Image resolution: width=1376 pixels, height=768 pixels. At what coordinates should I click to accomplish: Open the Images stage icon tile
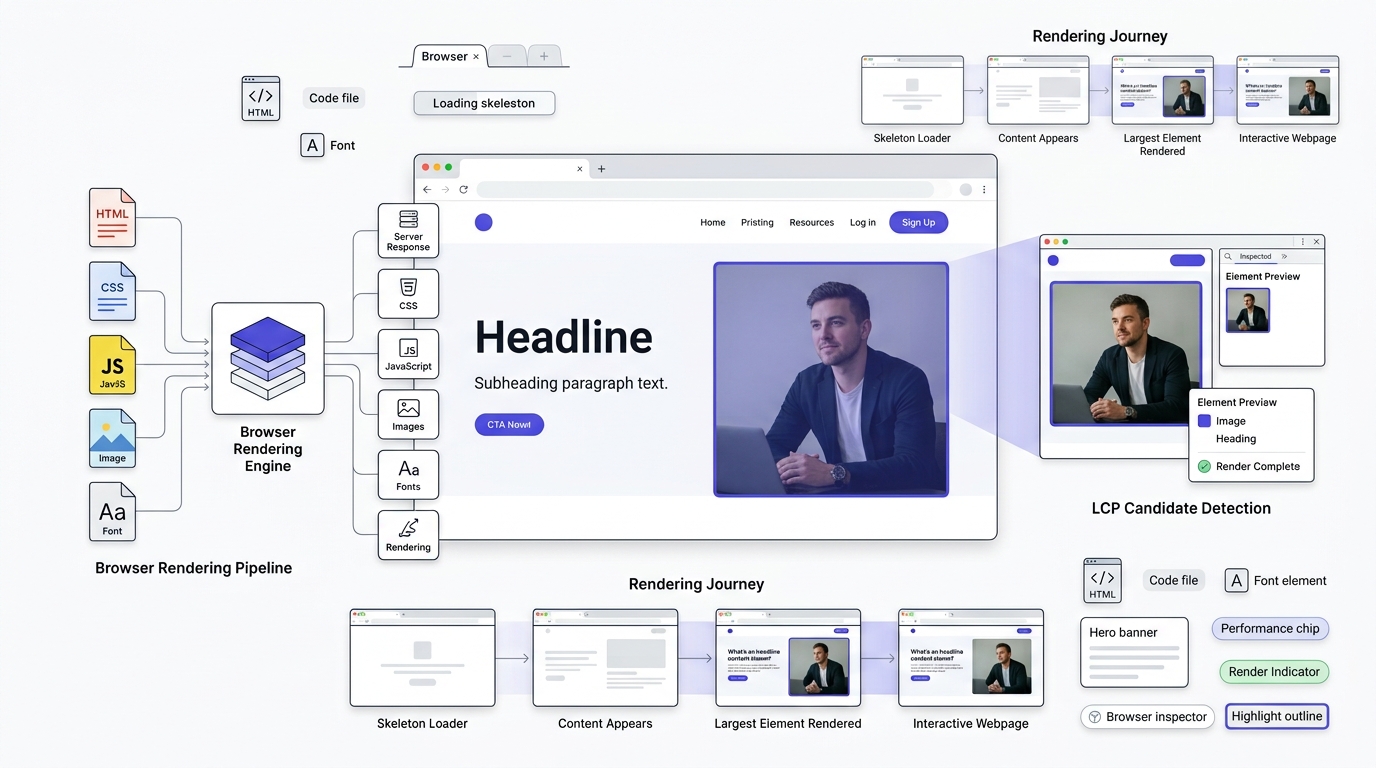tap(408, 414)
